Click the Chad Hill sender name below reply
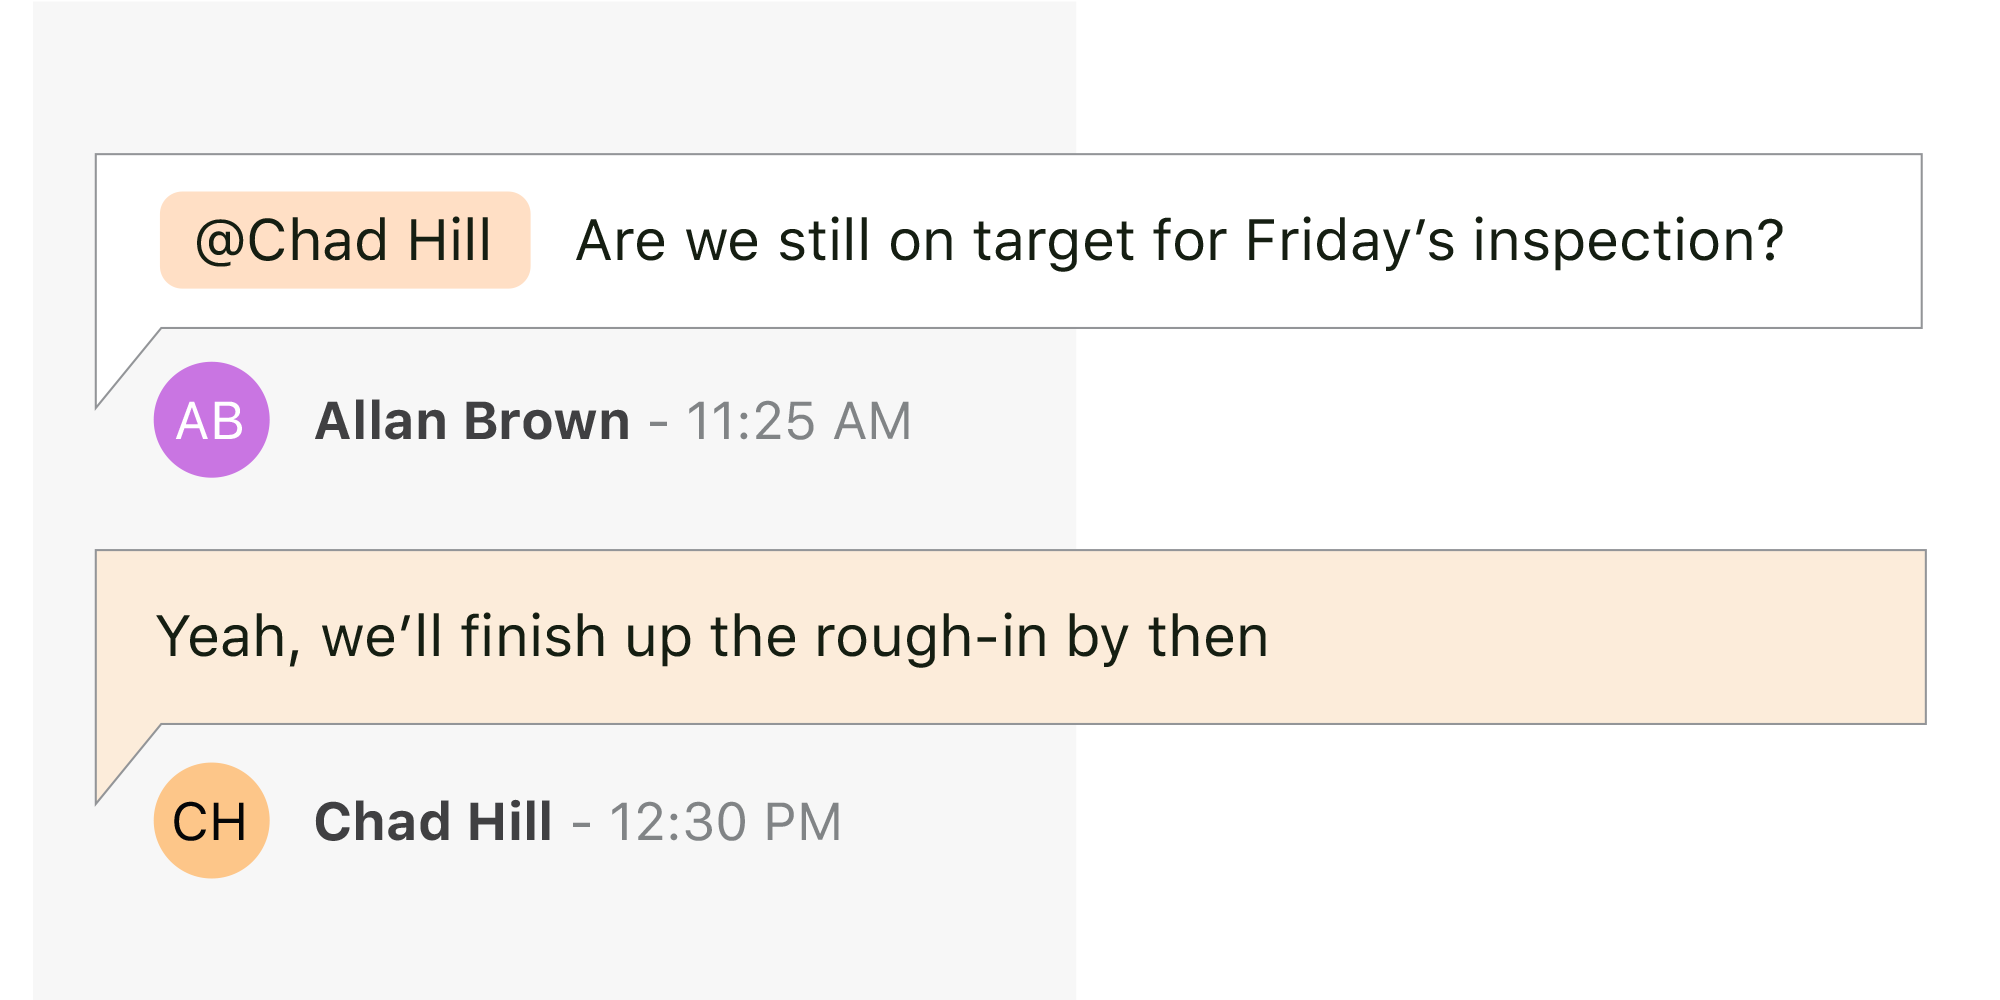2000x1000 pixels. [x=433, y=822]
